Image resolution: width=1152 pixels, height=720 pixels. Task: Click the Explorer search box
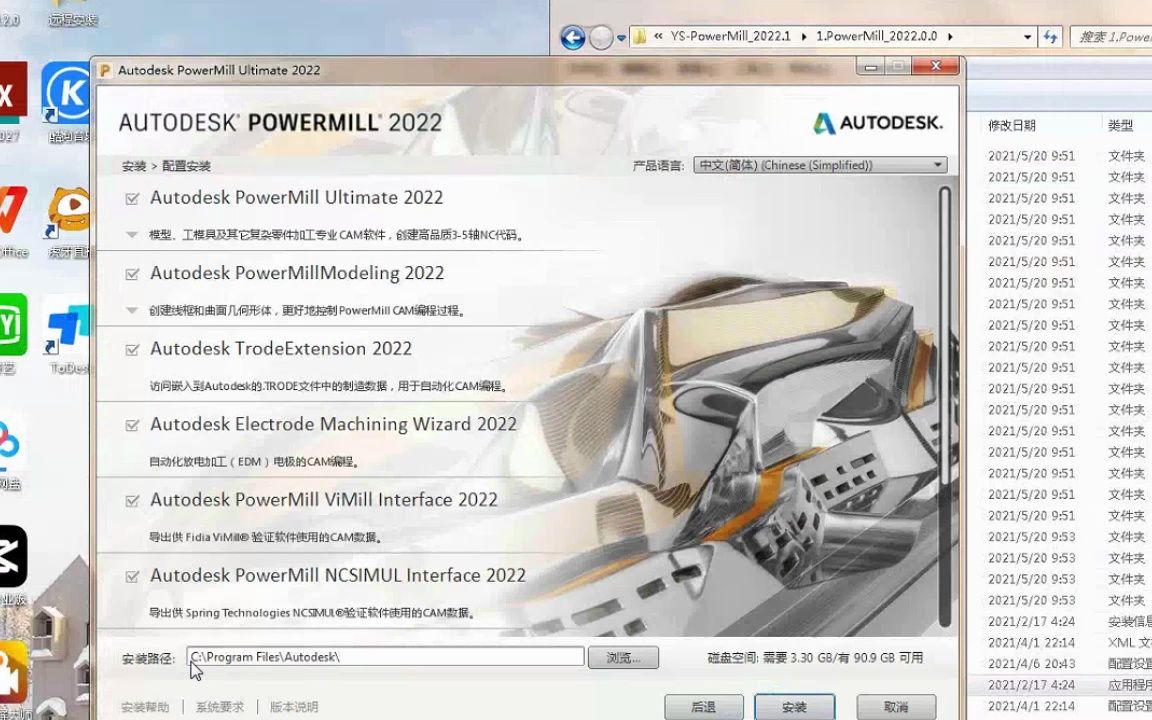pos(1111,37)
